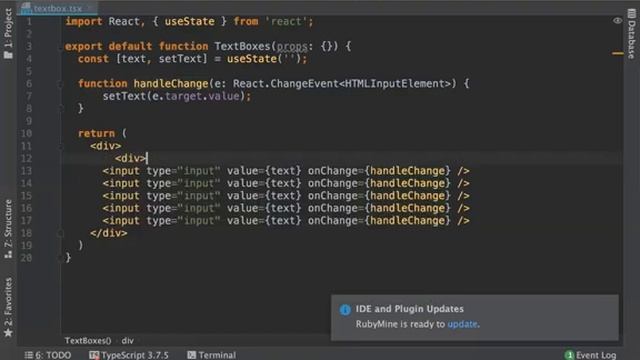
Task: Click the 'RubyMine is ready to' text
Action: click(400, 324)
